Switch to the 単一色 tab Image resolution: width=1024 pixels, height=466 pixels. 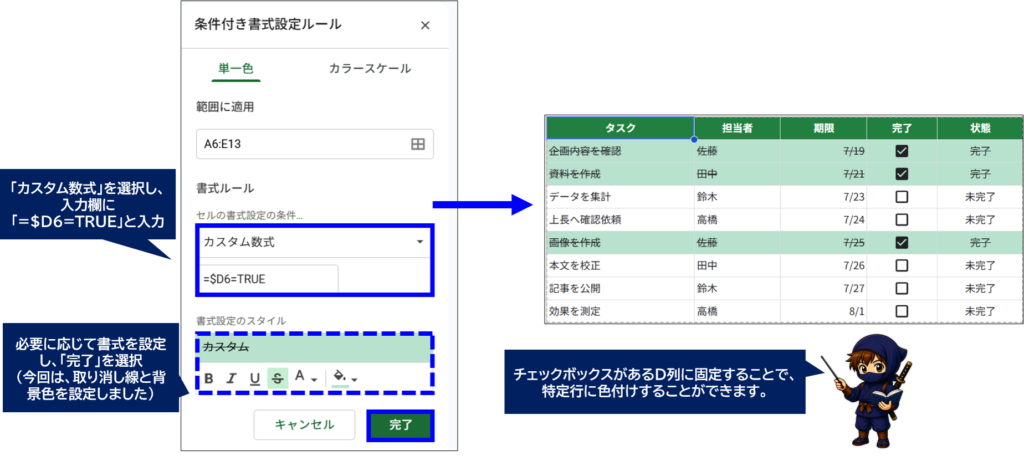pos(236,68)
